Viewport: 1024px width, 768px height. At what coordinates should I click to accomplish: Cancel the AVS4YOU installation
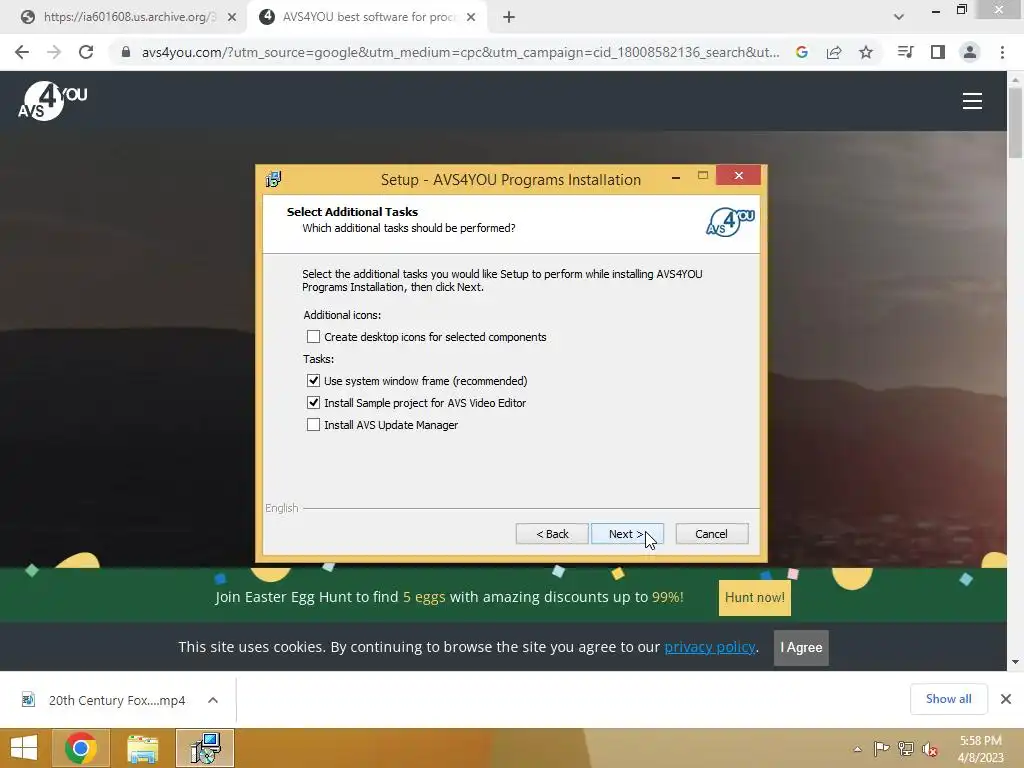pyautogui.click(x=712, y=534)
